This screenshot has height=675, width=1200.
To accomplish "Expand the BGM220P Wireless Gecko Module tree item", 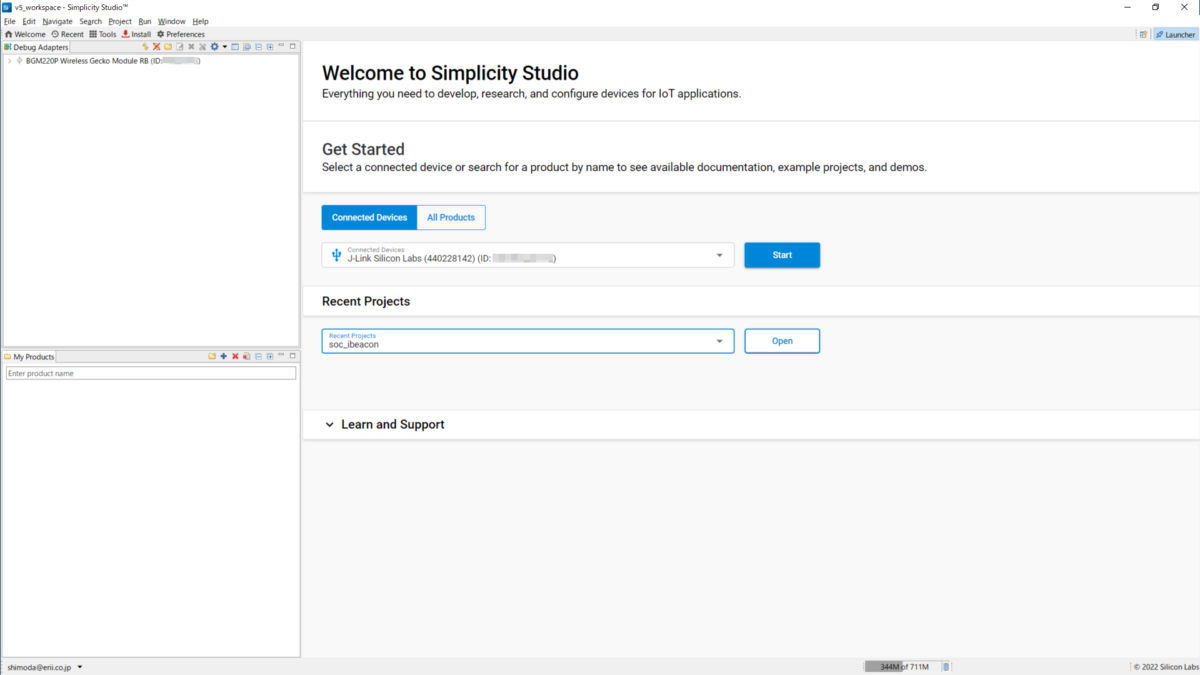I will (x=9, y=61).
